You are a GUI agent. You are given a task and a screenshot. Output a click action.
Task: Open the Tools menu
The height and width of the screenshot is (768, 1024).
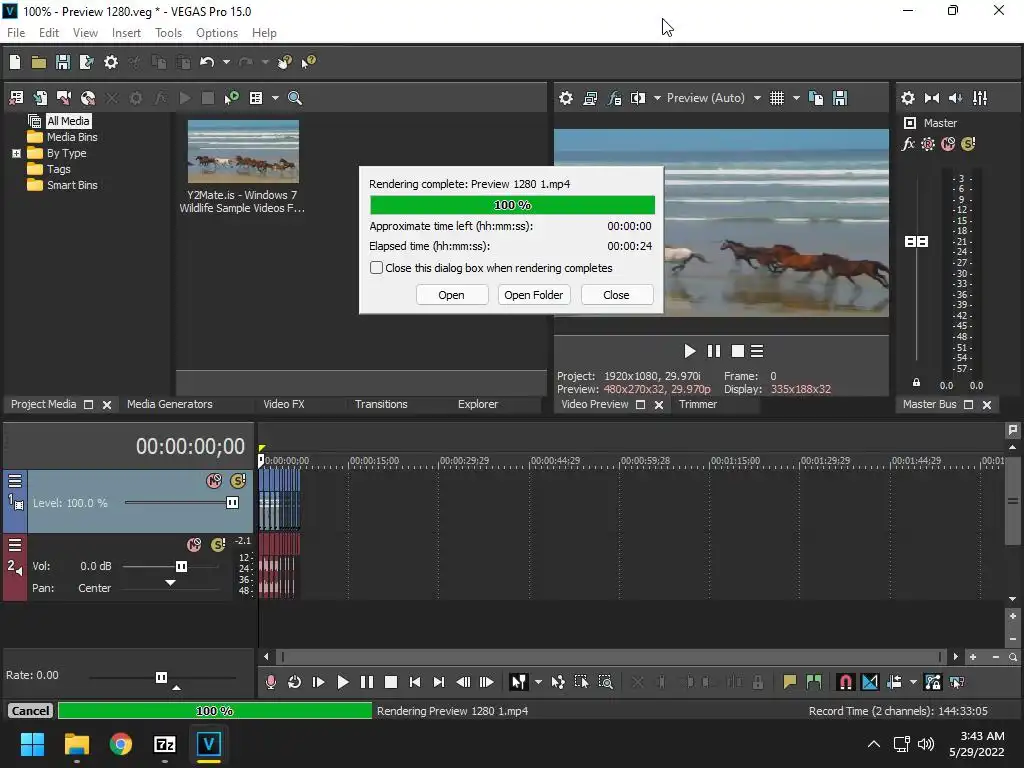click(x=168, y=33)
